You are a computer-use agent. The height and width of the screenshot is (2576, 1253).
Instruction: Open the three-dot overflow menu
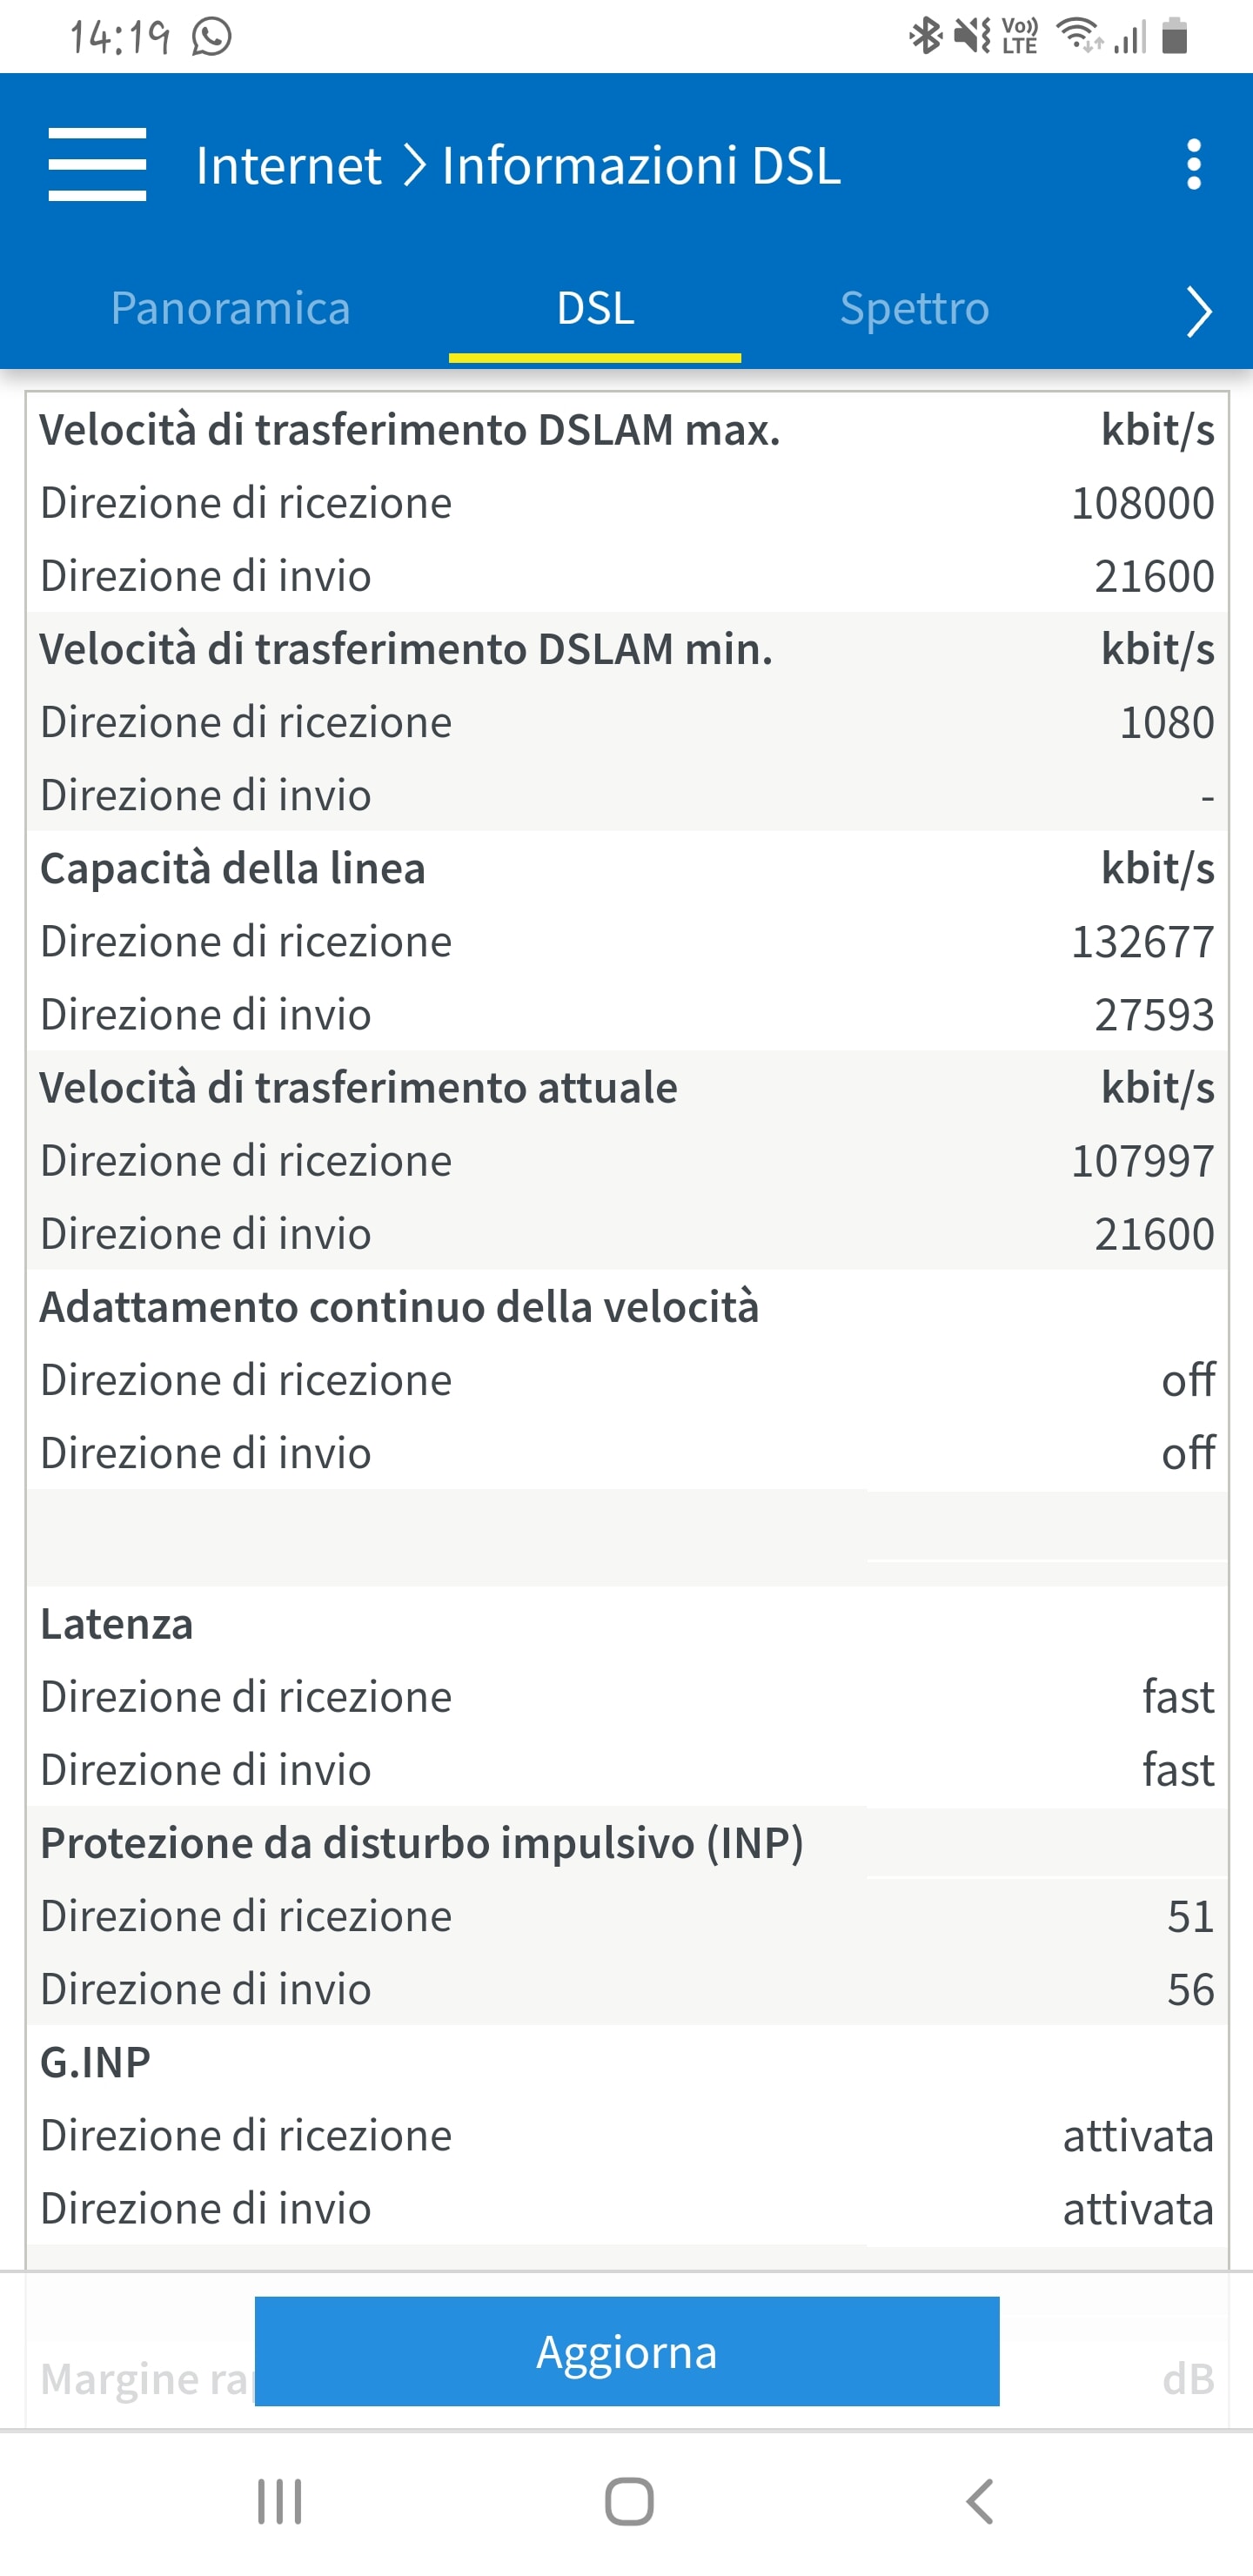tap(1193, 165)
